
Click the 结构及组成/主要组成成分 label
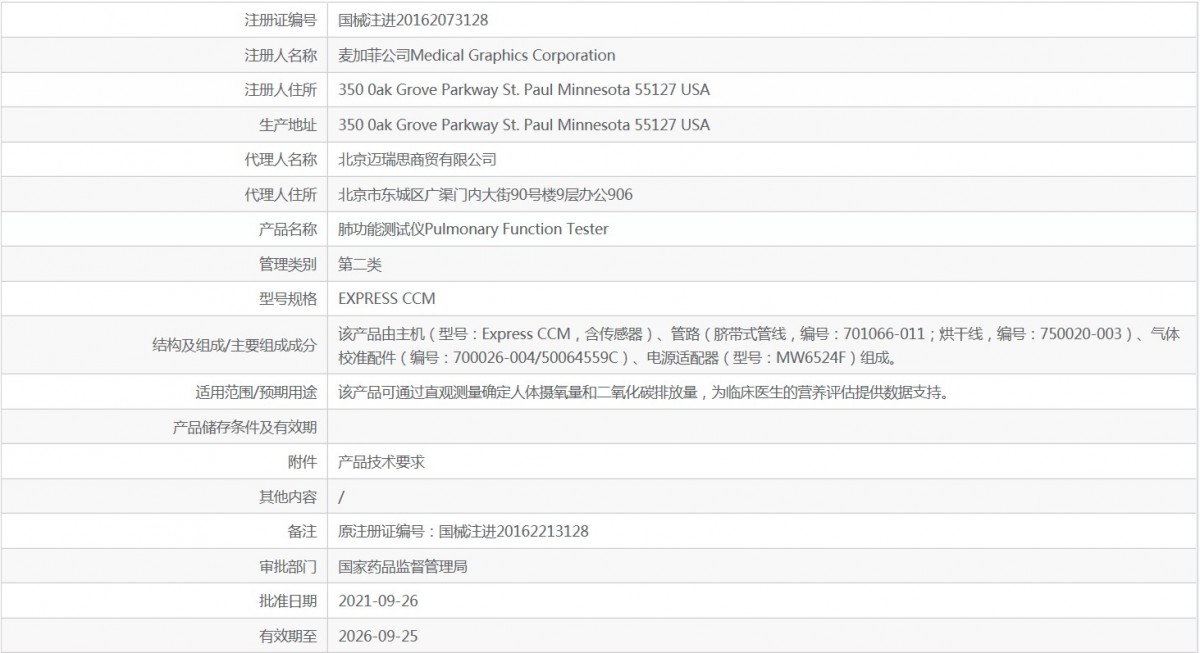pos(234,345)
